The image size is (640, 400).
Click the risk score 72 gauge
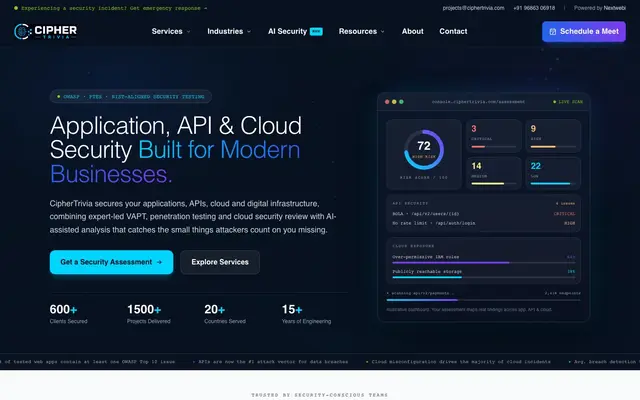(424, 149)
